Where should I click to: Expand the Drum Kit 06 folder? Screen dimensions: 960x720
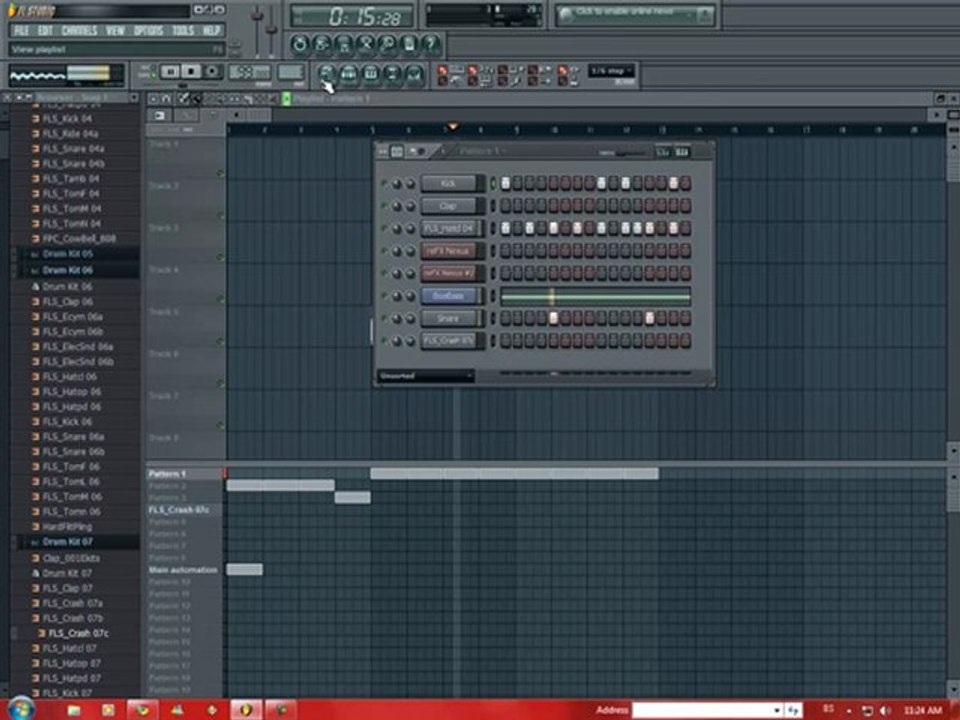[x=67, y=269]
